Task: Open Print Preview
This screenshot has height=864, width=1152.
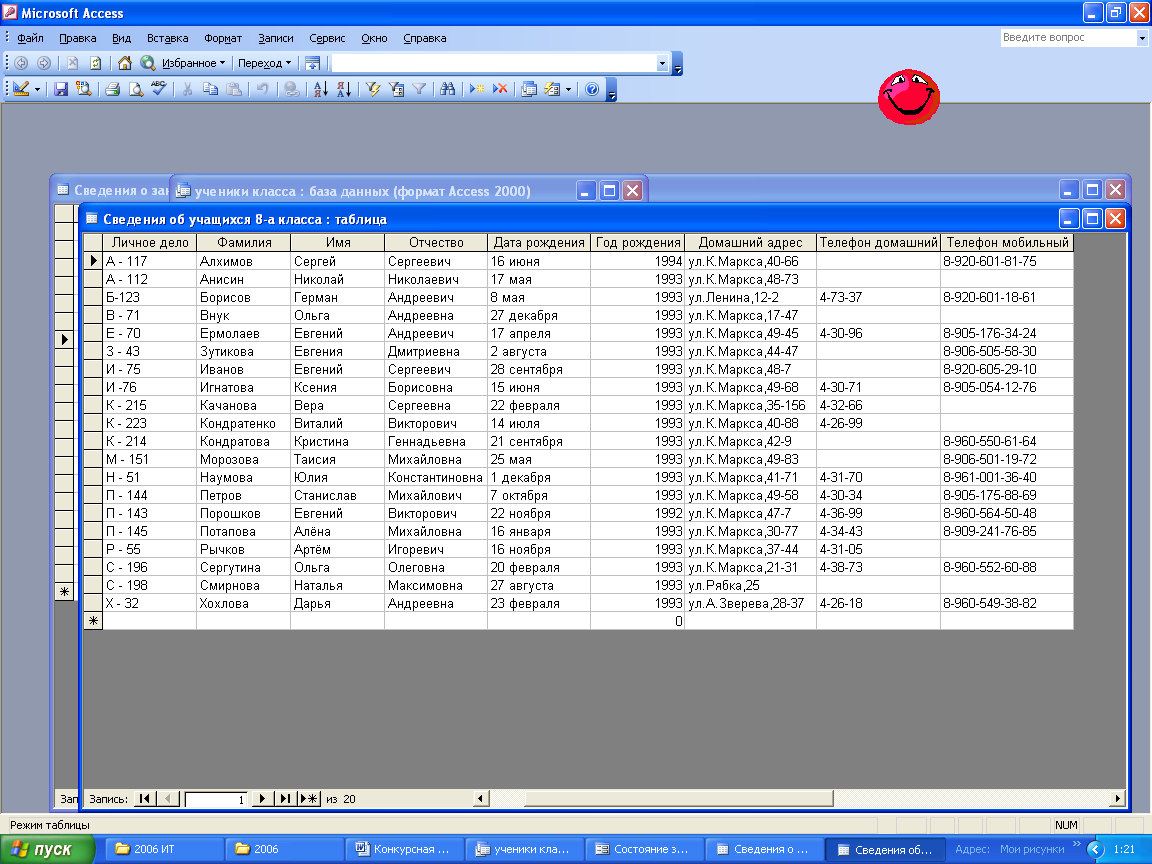Action: (x=136, y=89)
